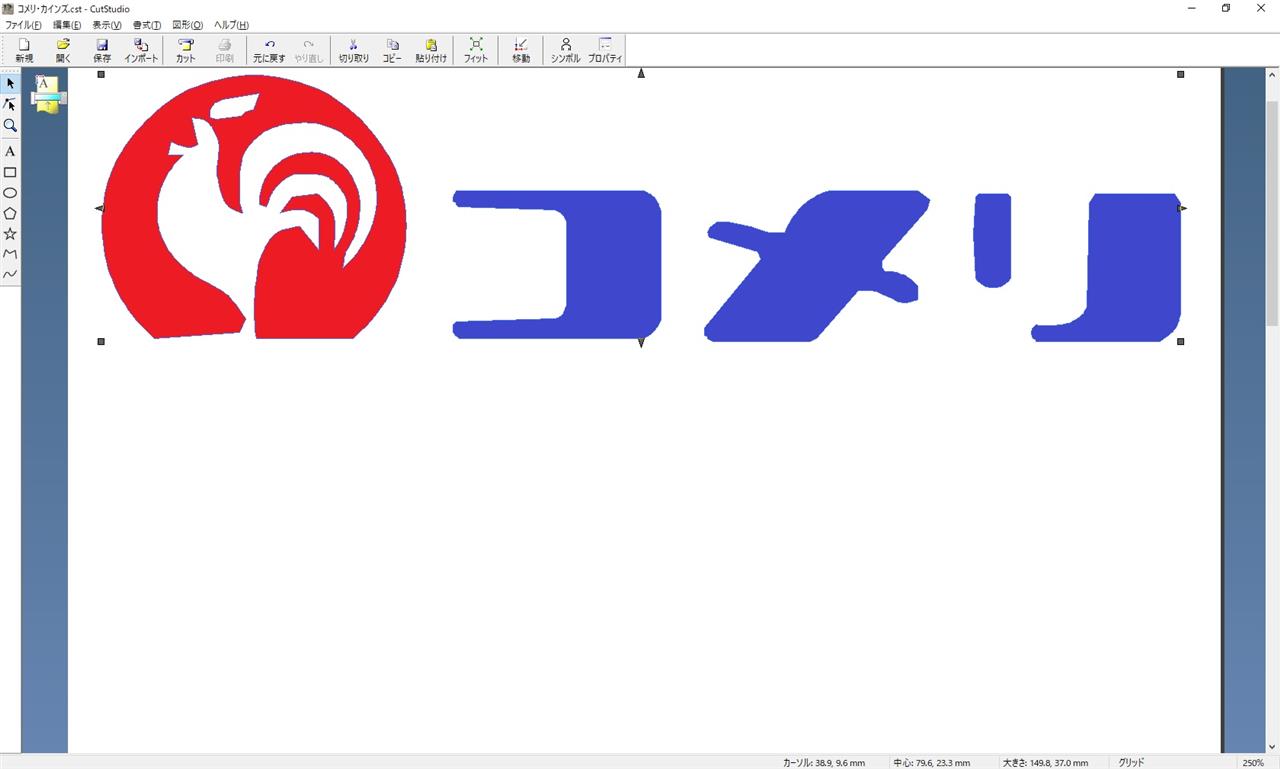Click the printer setup icon on canvas

click(48, 95)
